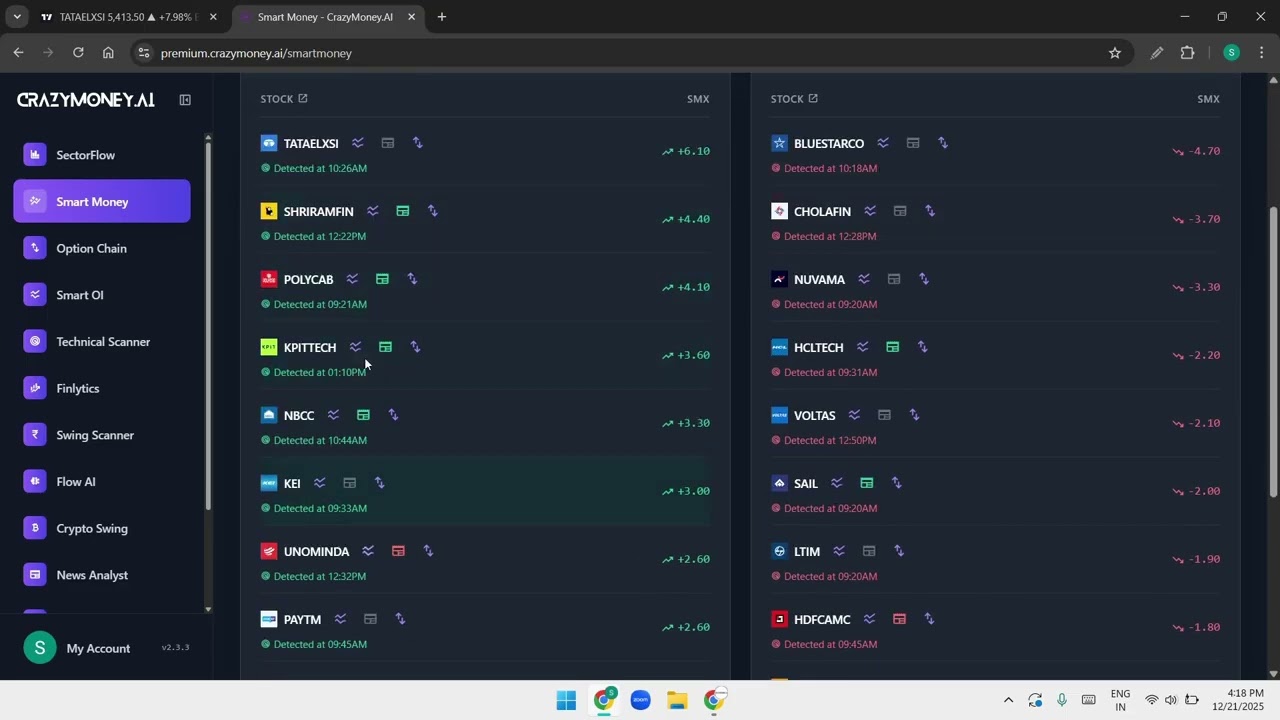Click NUVAMA trend chart icon

864,279
